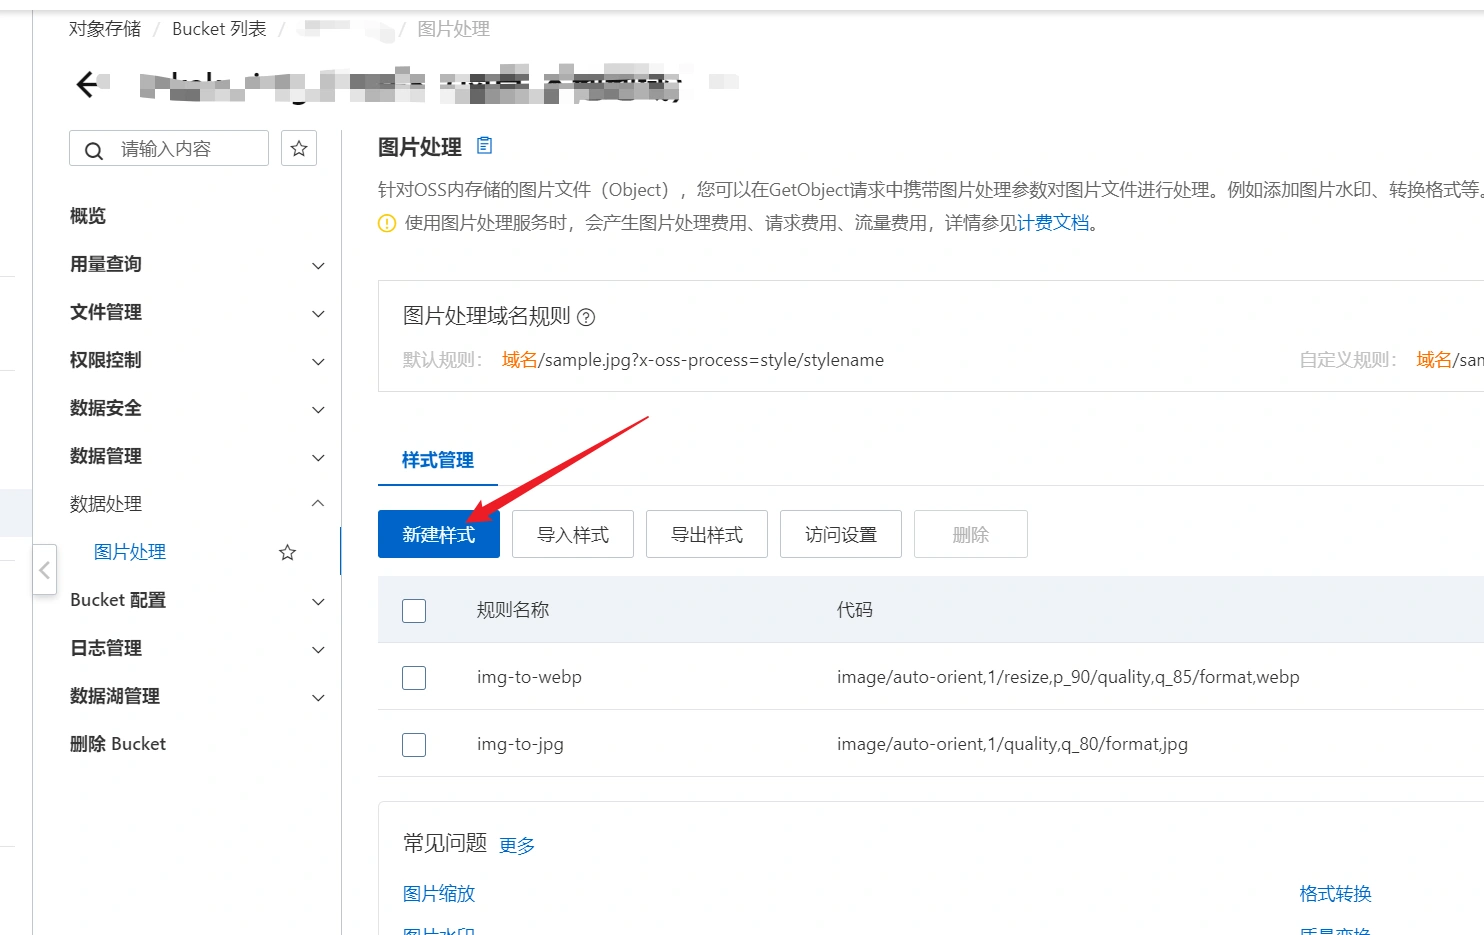Screen dimensions: 1484x935
Task: Click the 新建样式 button
Action: coord(438,534)
